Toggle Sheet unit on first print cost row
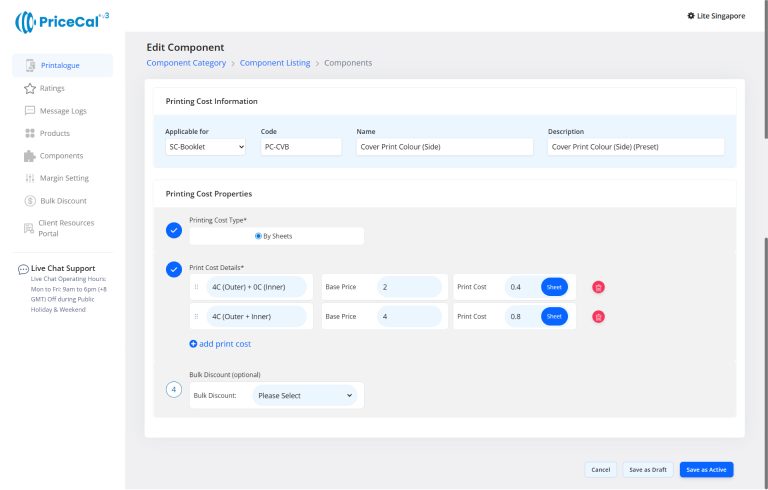This screenshot has height=490, width=768. 553,287
